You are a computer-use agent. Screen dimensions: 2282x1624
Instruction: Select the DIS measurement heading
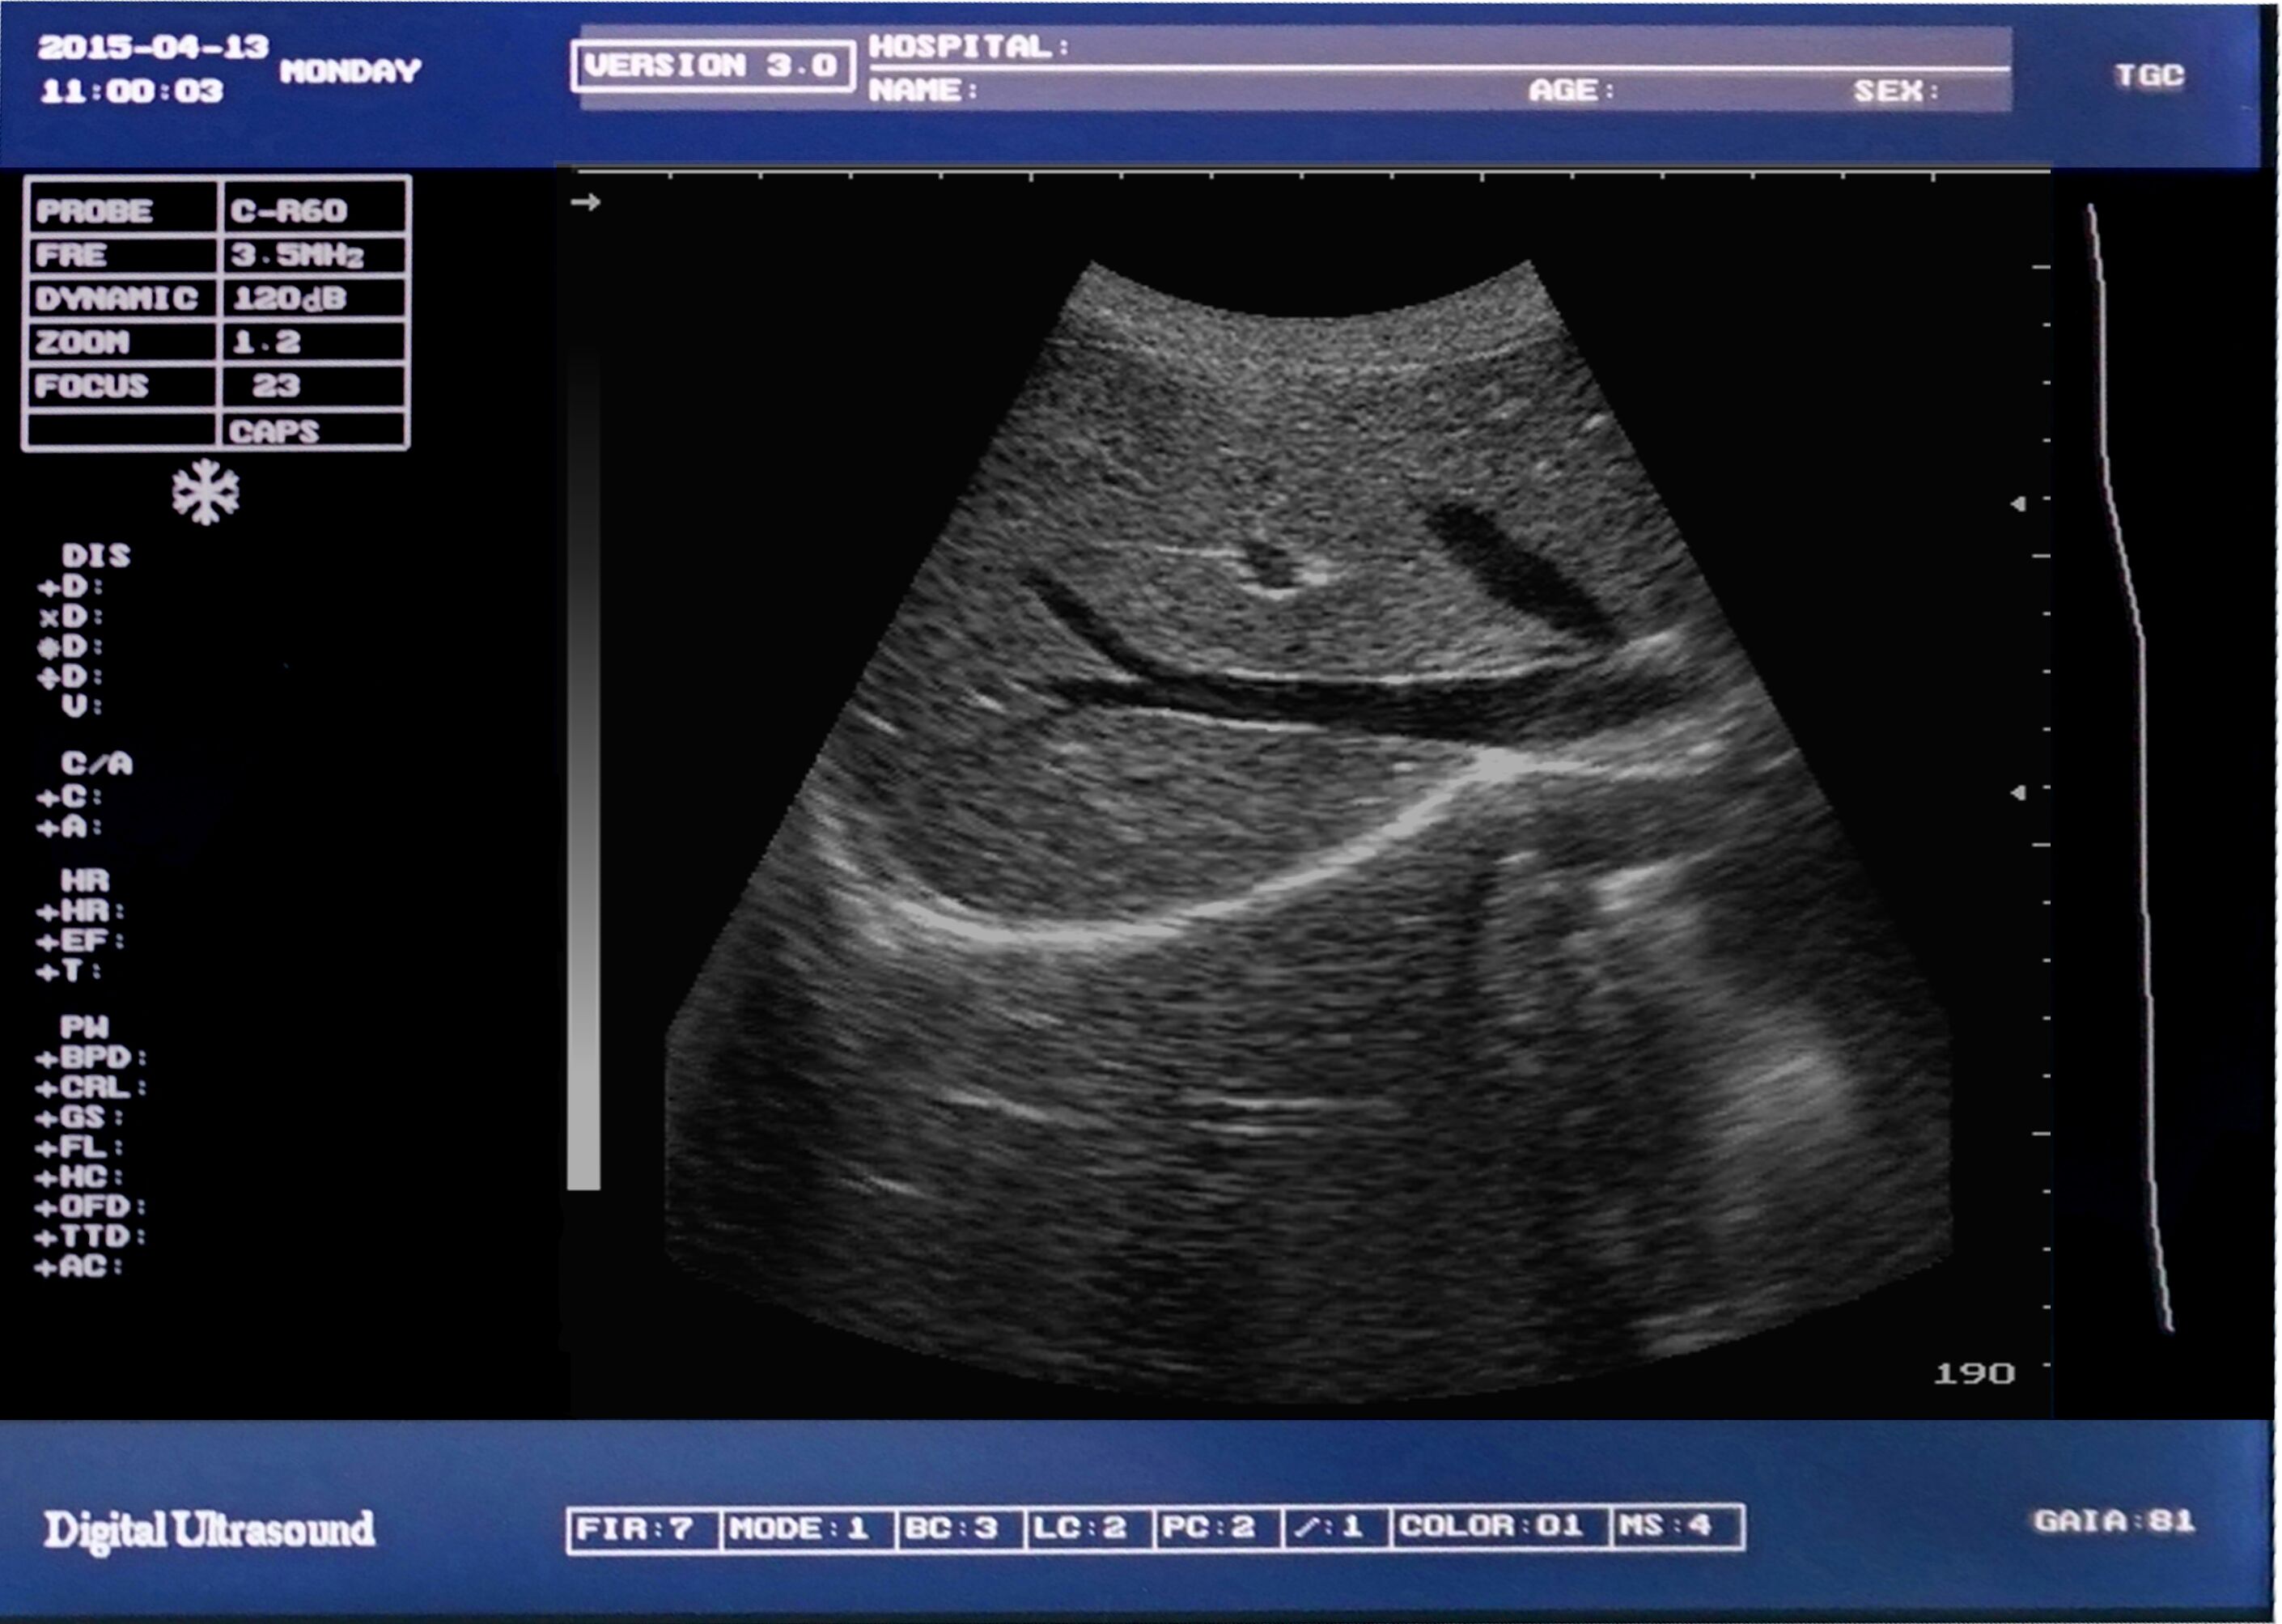96,555
